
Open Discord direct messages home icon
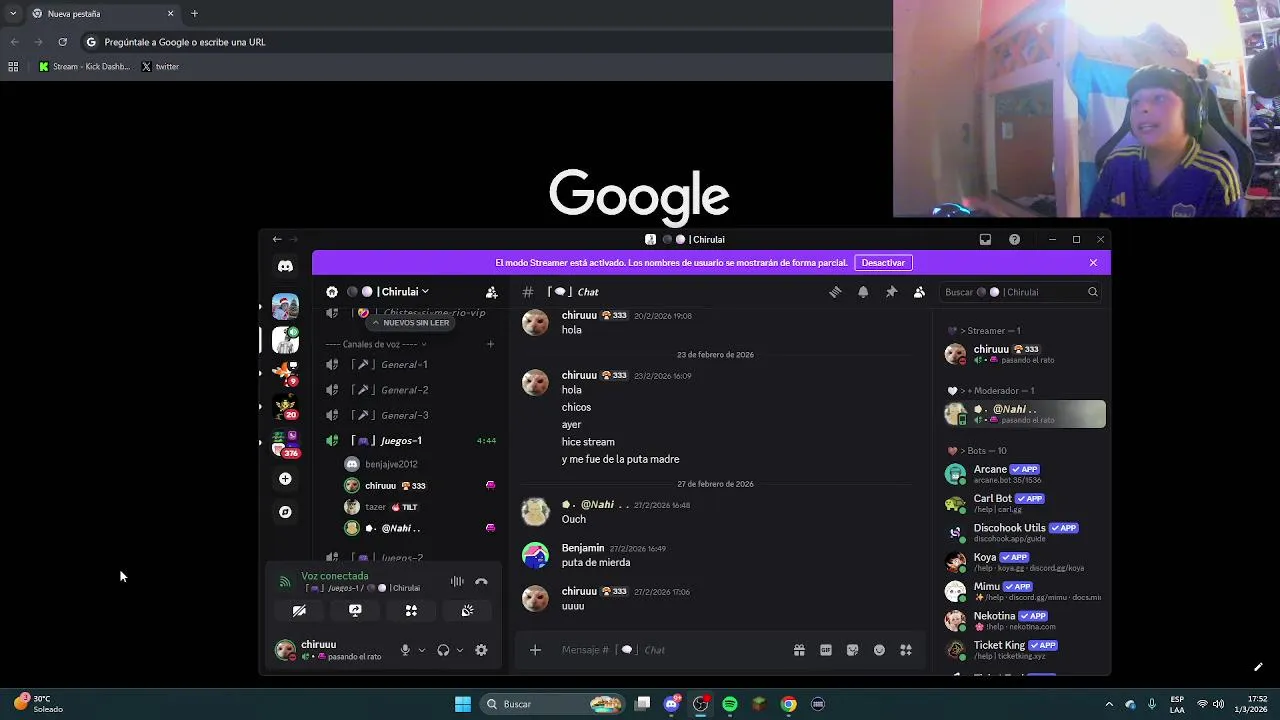[x=285, y=266]
